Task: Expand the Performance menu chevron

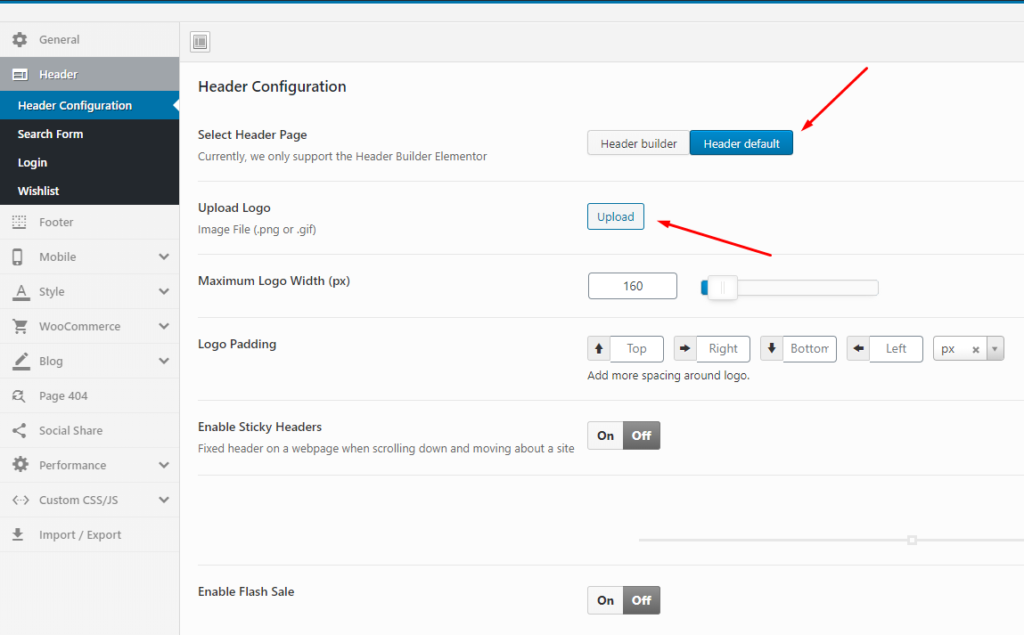Action: point(164,464)
